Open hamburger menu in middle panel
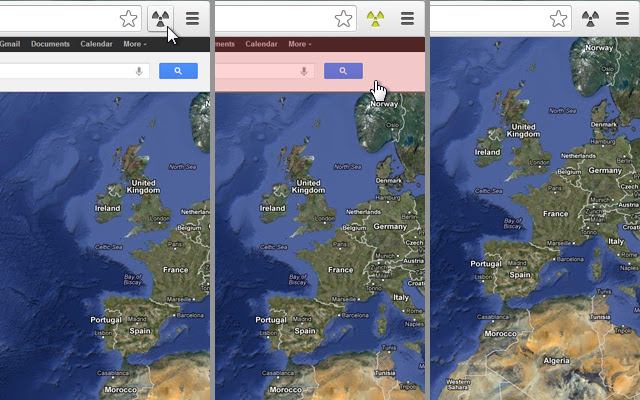640x400 pixels. point(407,19)
